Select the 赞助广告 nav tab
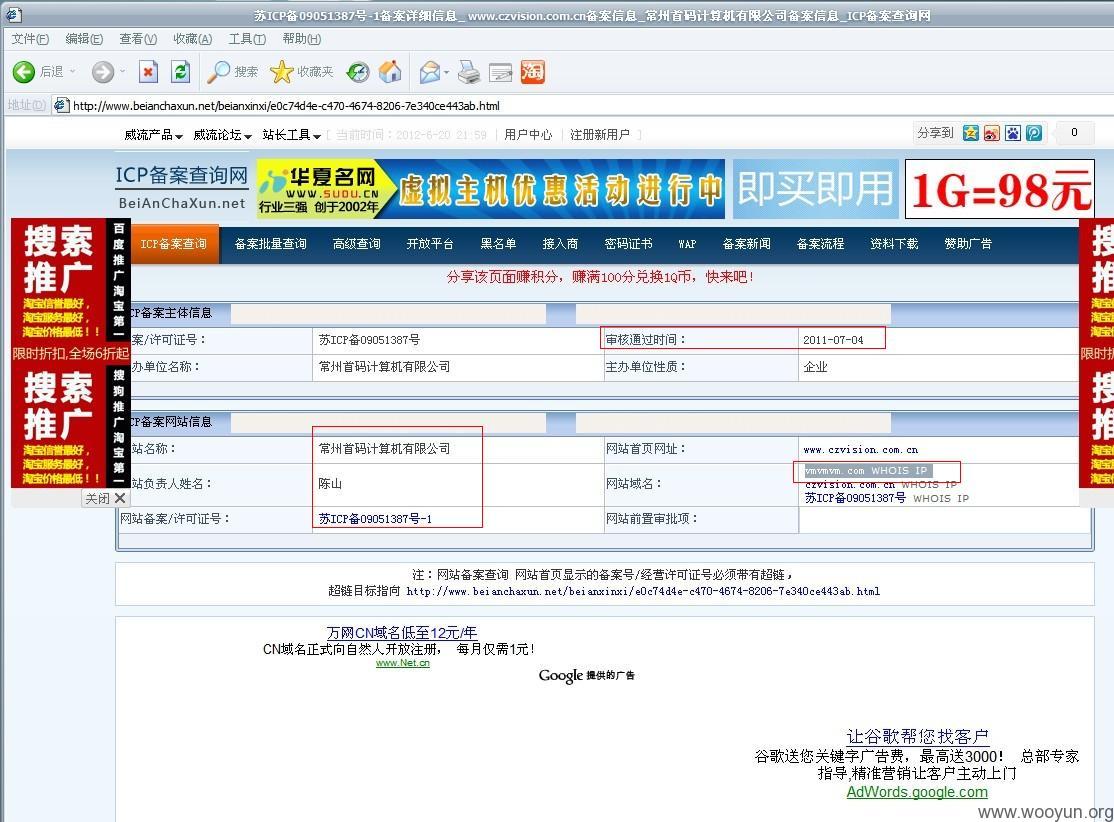 (968, 244)
